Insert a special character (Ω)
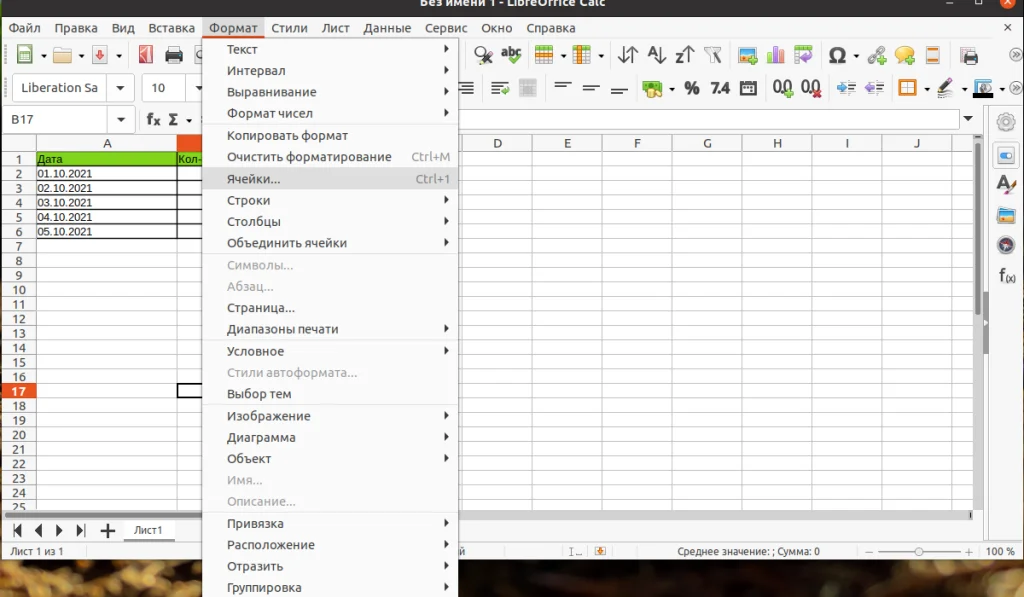Image resolution: width=1024 pixels, height=597 pixels. [837, 55]
